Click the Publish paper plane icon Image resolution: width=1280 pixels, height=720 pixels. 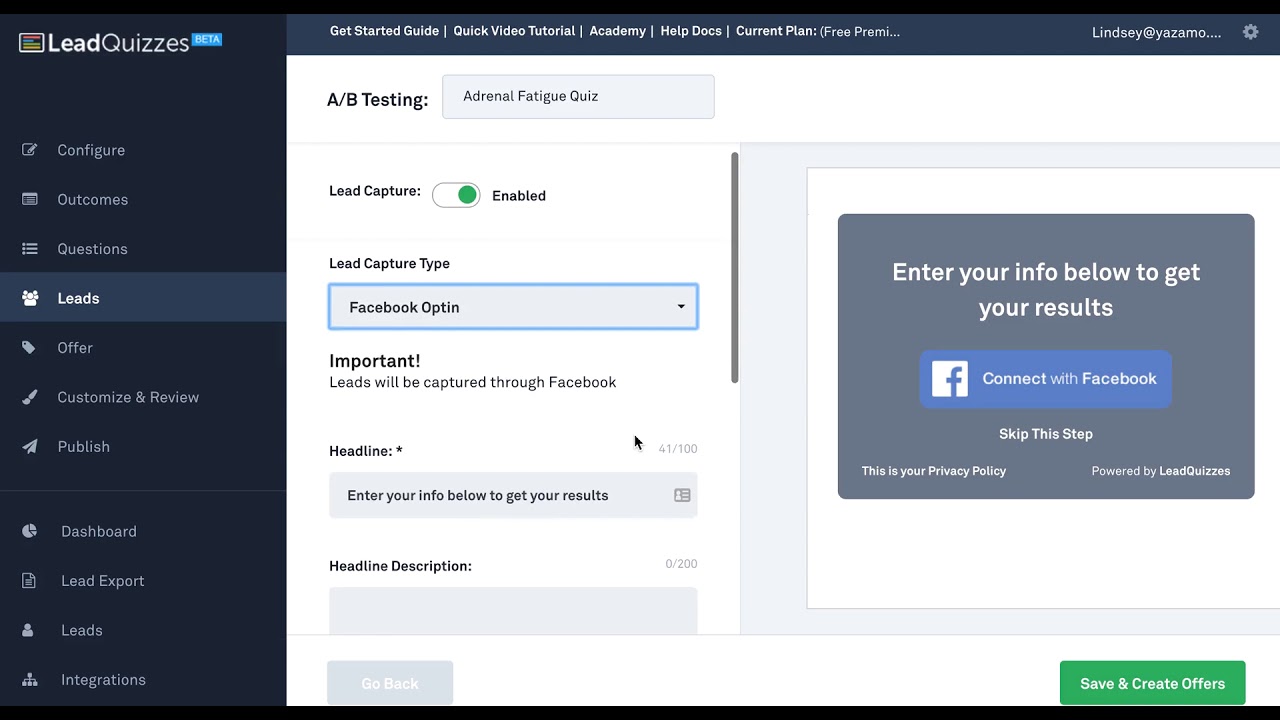(30, 447)
